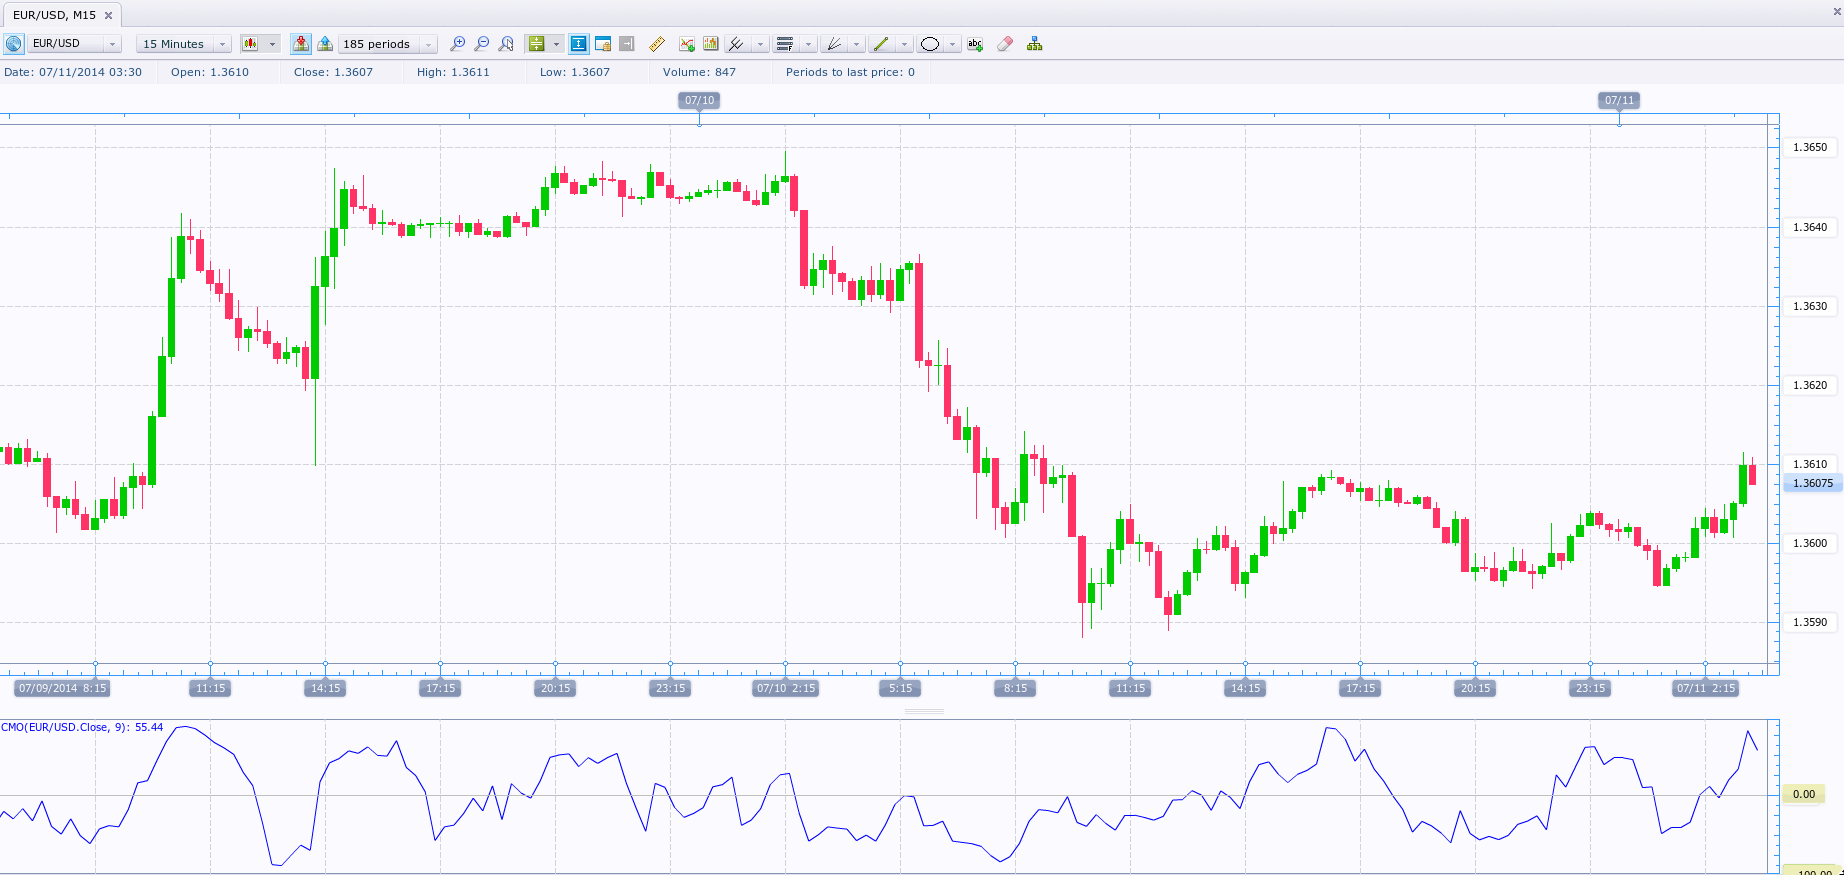The width and height of the screenshot is (1844, 875).
Task: Open the candlestick chart type dropdown arrow
Action: click(x=272, y=44)
